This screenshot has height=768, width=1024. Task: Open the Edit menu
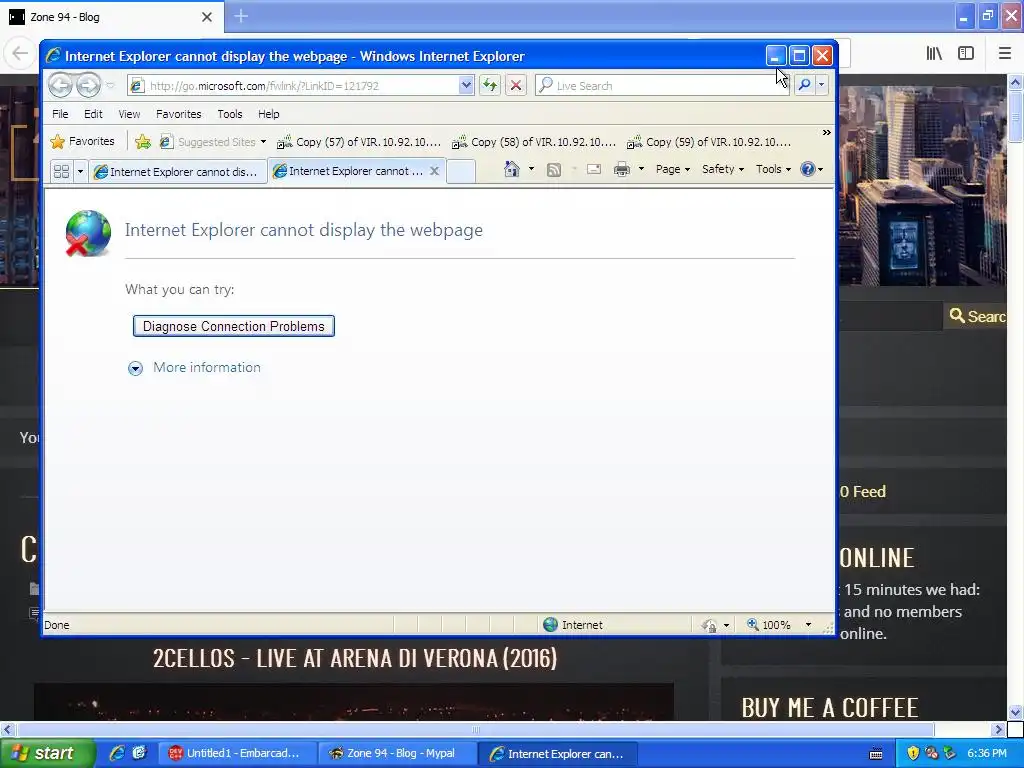pyautogui.click(x=93, y=114)
